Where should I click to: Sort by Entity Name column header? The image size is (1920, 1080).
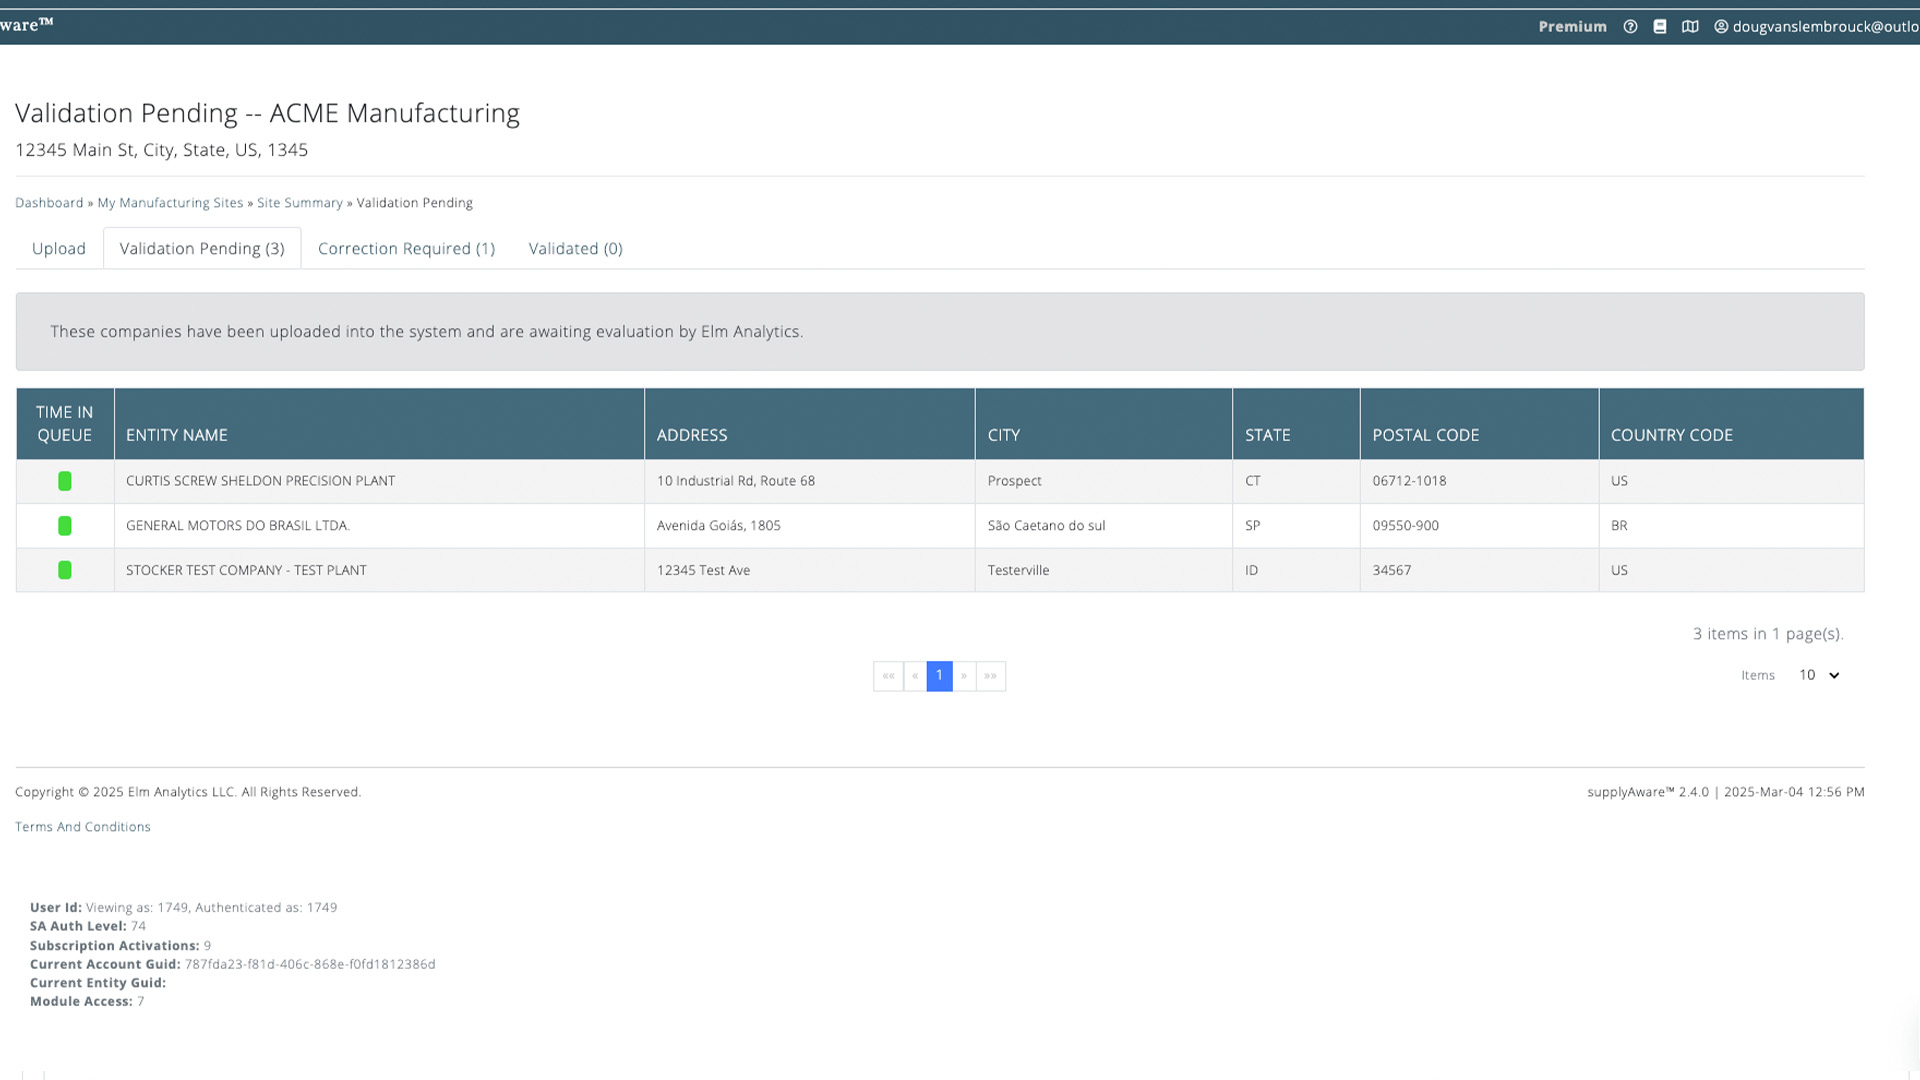(x=177, y=435)
